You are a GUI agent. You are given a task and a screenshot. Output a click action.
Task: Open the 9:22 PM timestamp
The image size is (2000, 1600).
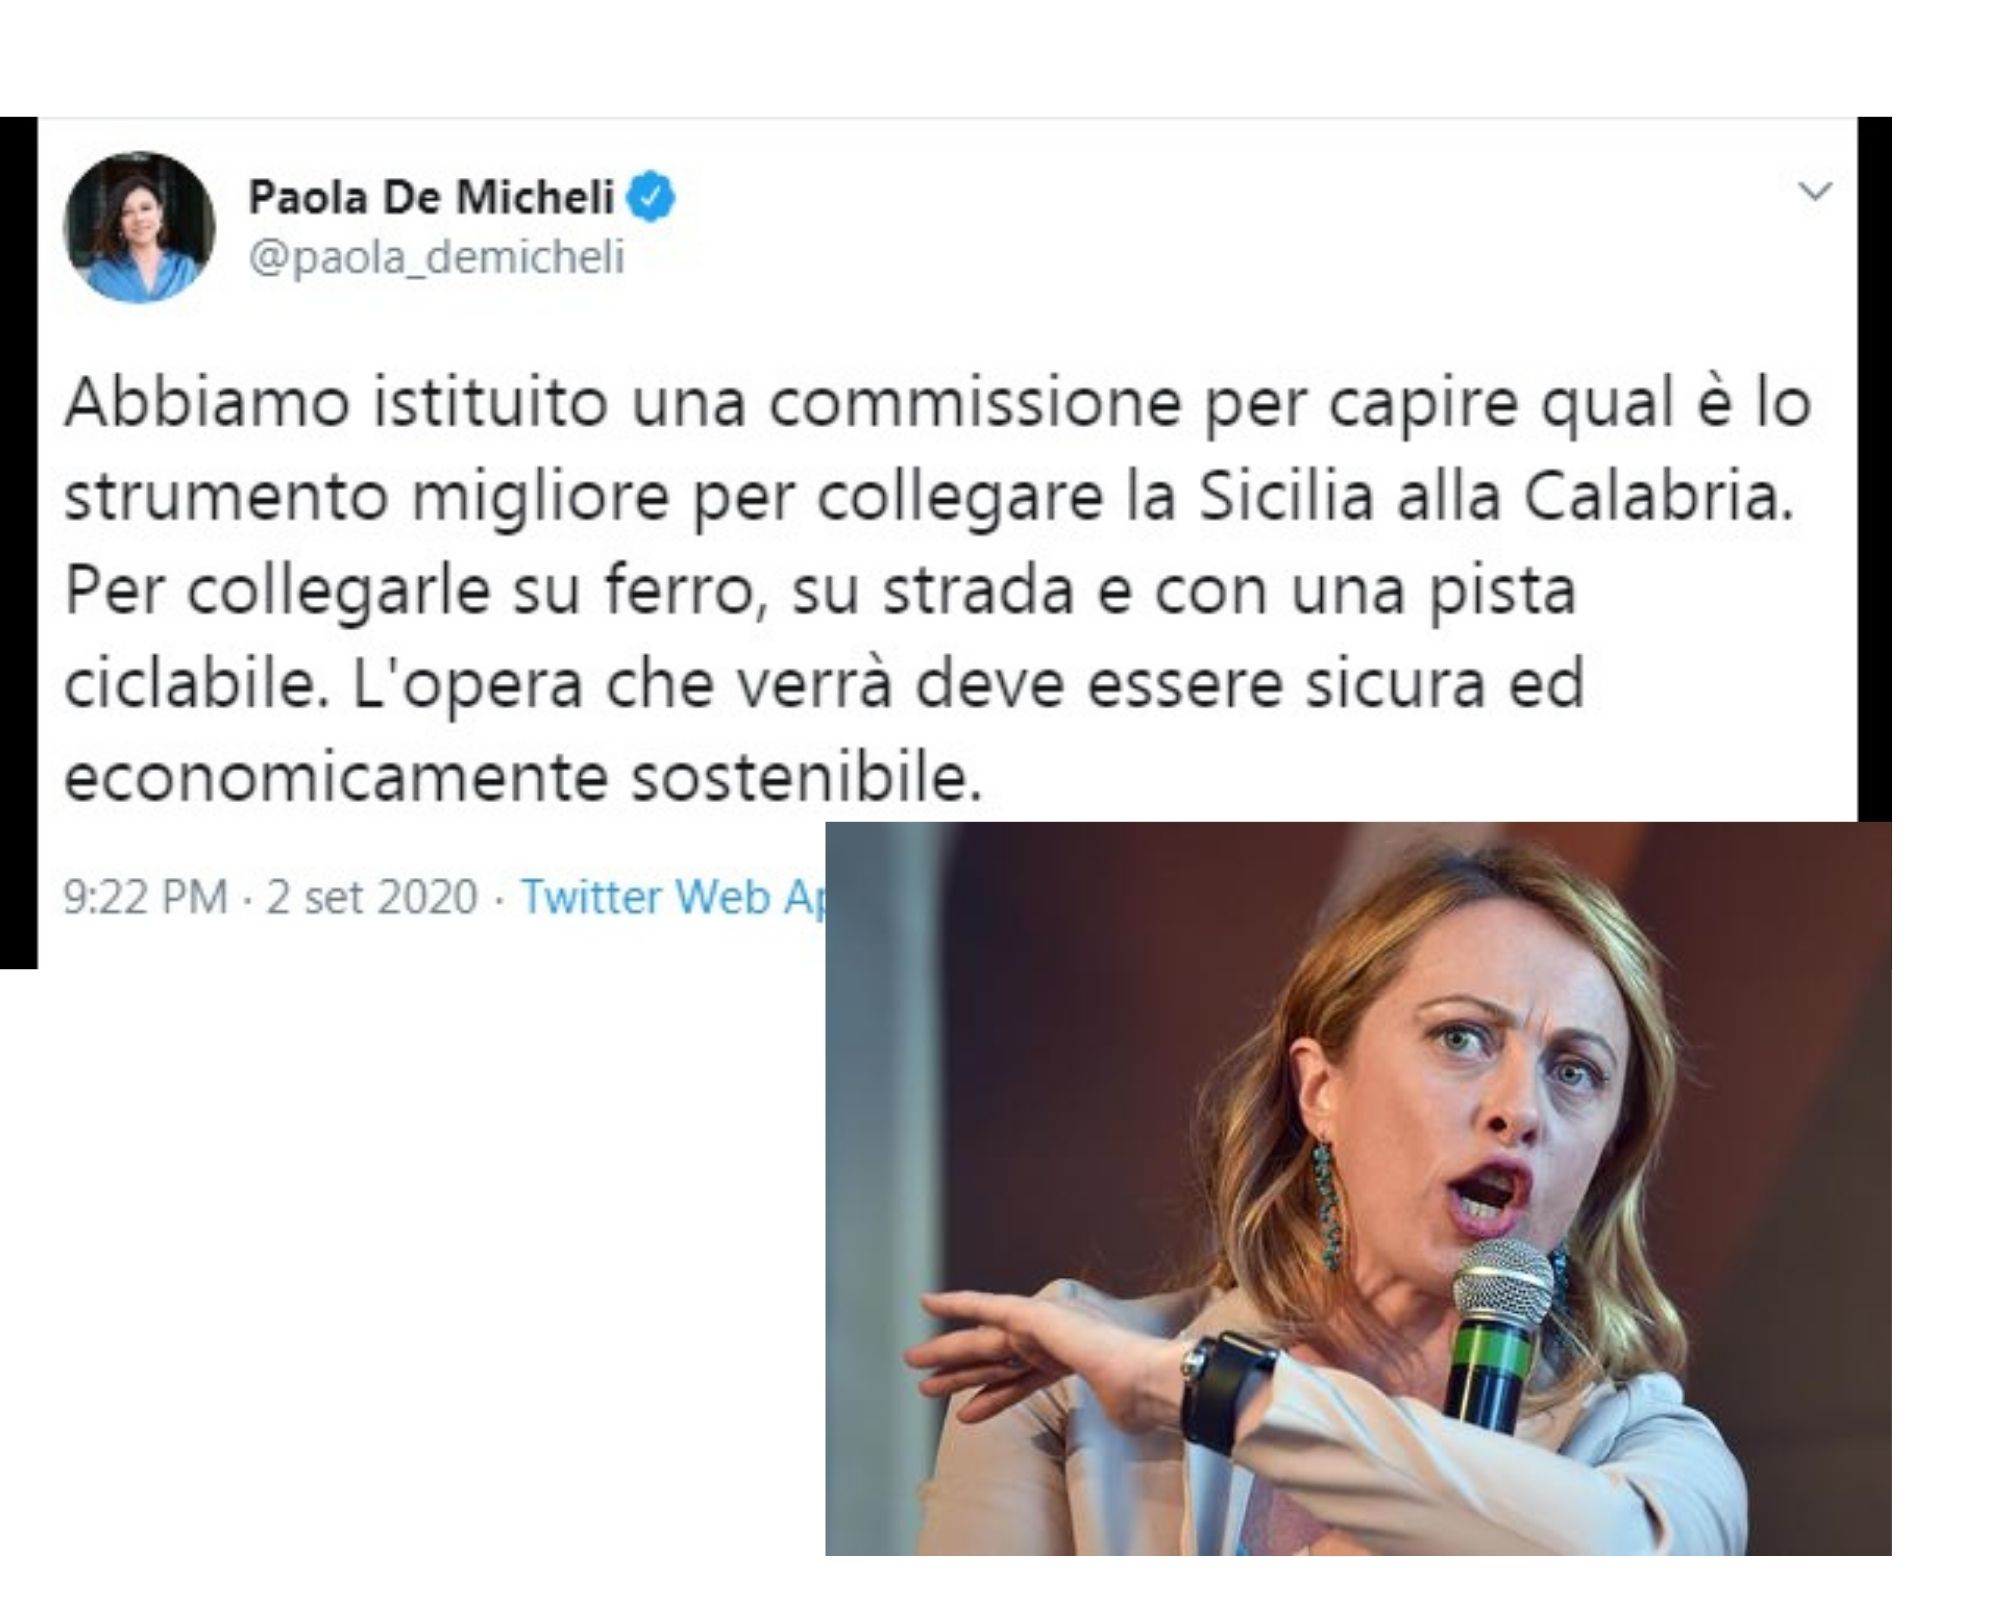(145, 896)
